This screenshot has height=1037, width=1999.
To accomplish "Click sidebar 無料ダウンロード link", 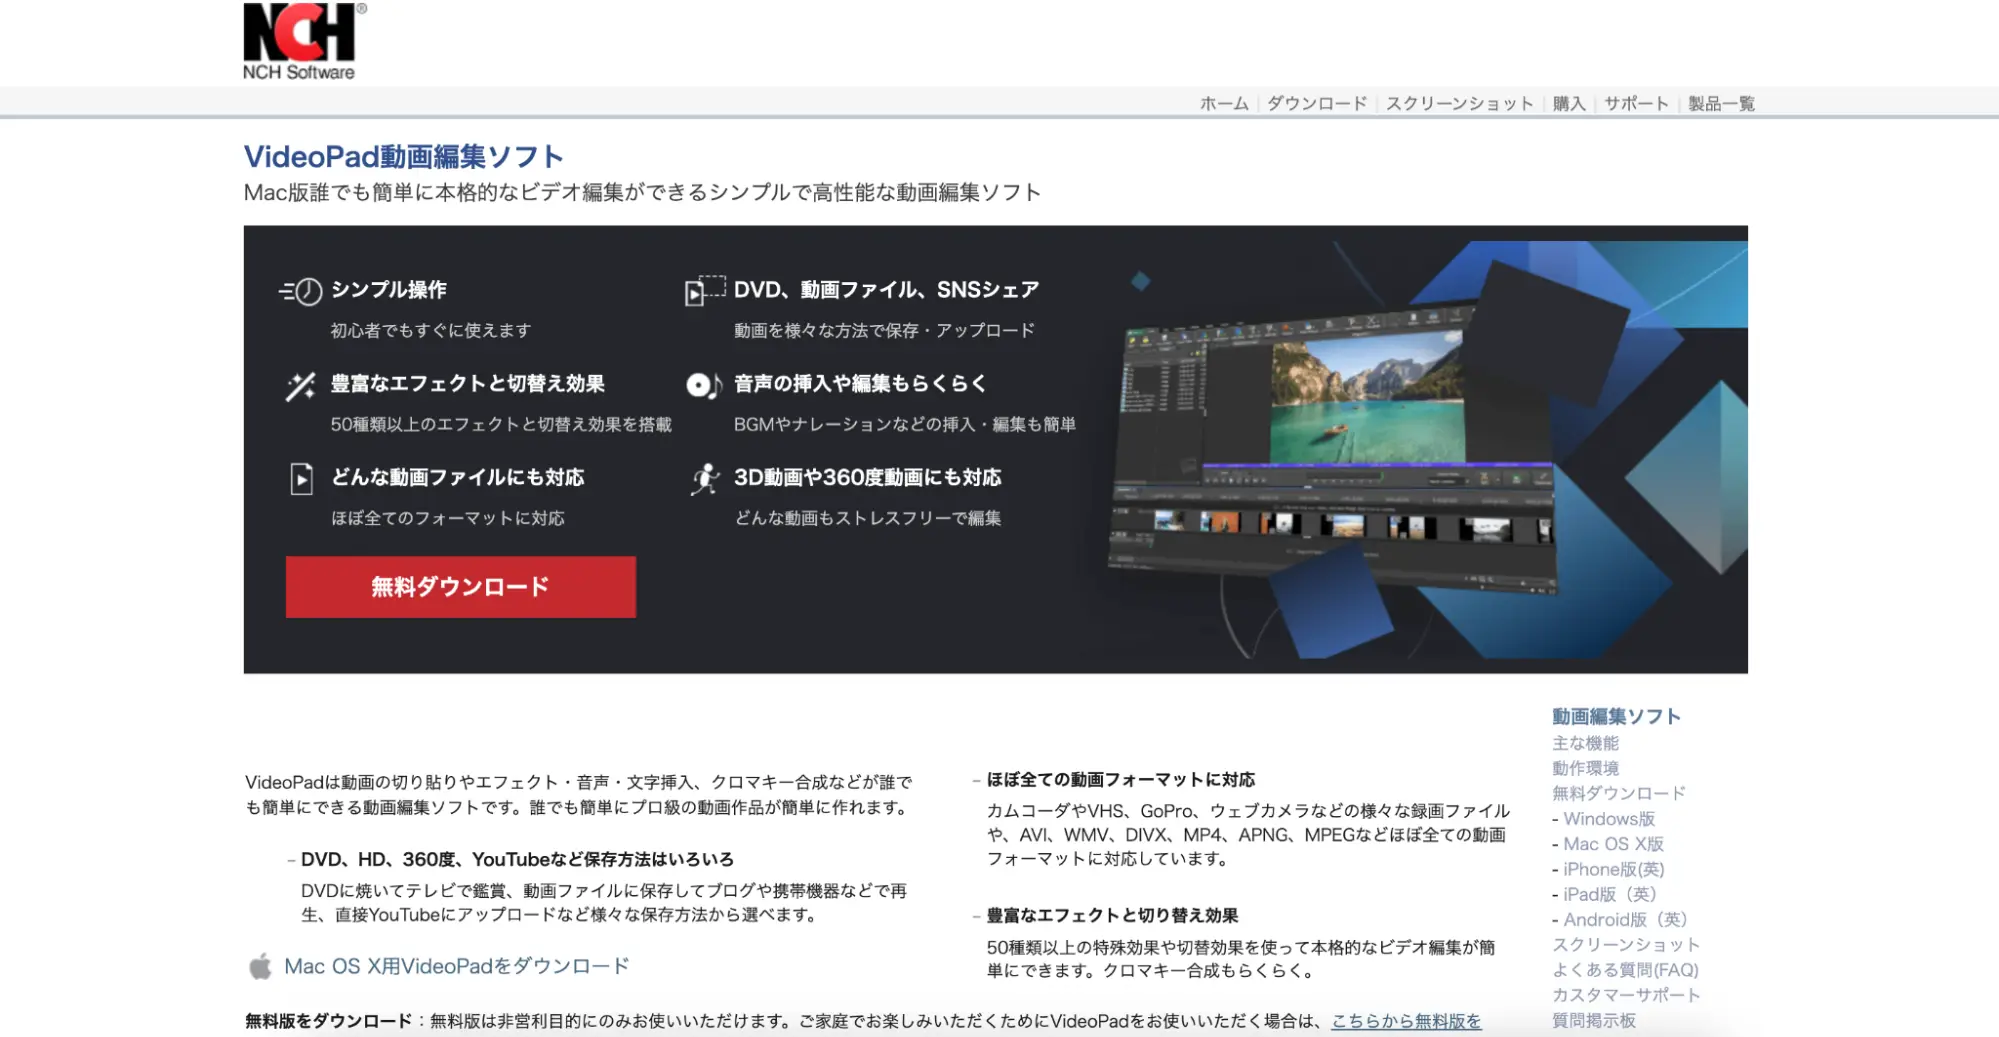I will (x=1618, y=793).
